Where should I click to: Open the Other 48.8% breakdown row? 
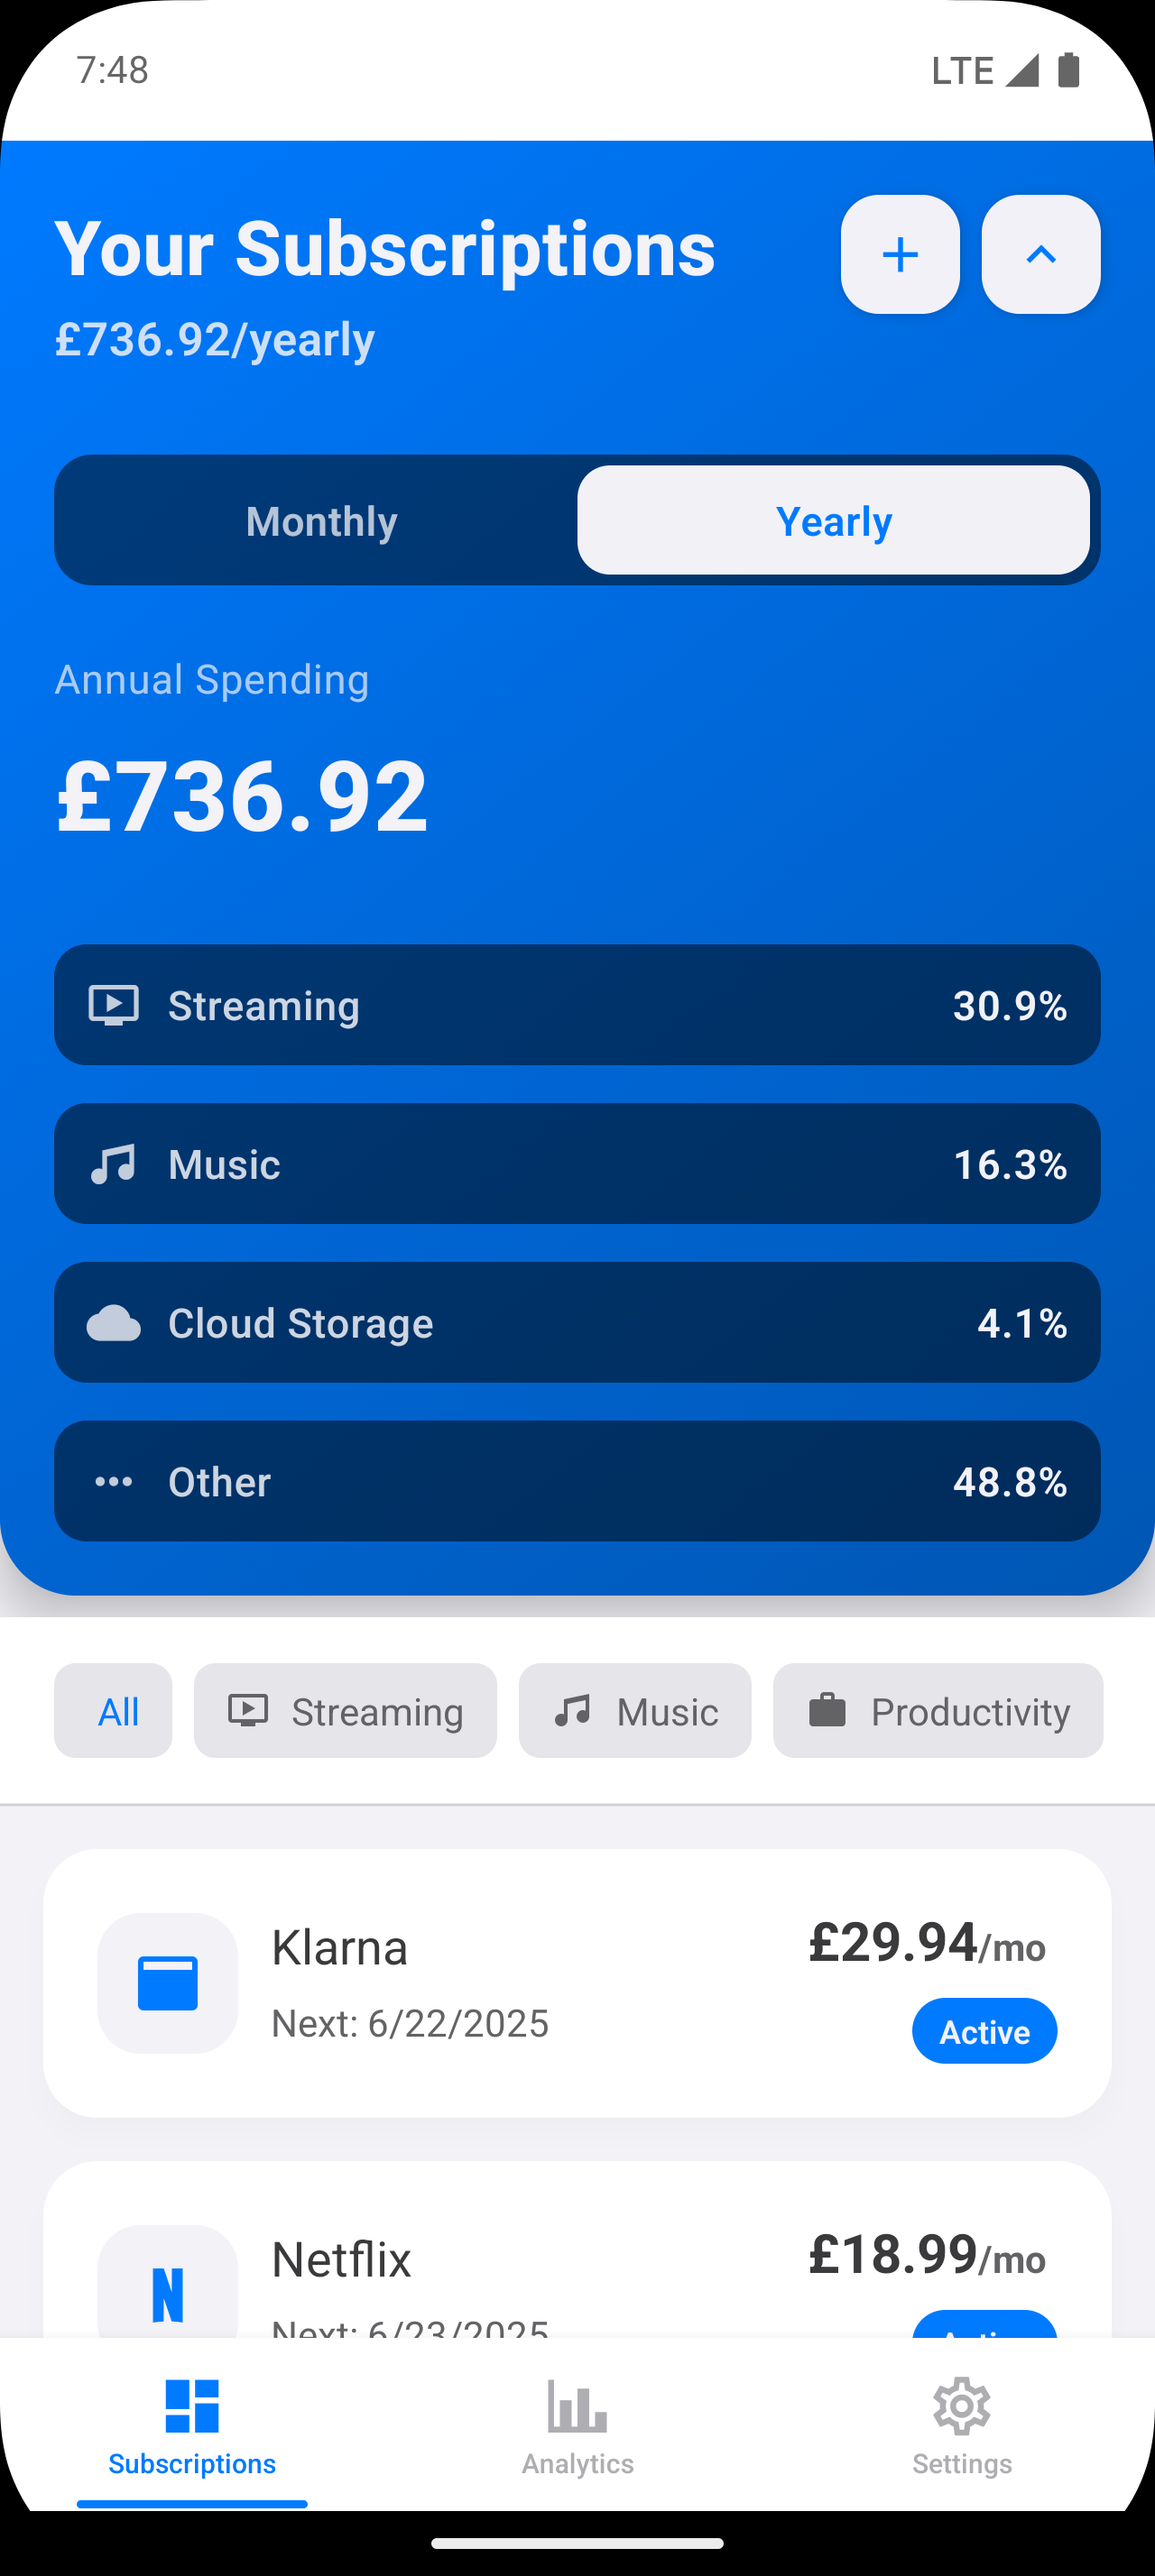point(577,1481)
